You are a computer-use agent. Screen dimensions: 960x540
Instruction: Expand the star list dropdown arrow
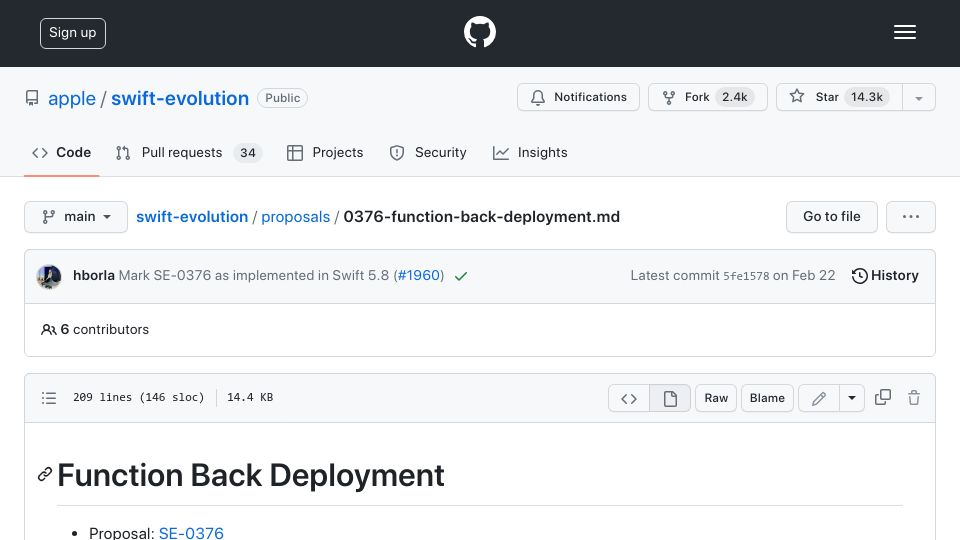[919, 98]
